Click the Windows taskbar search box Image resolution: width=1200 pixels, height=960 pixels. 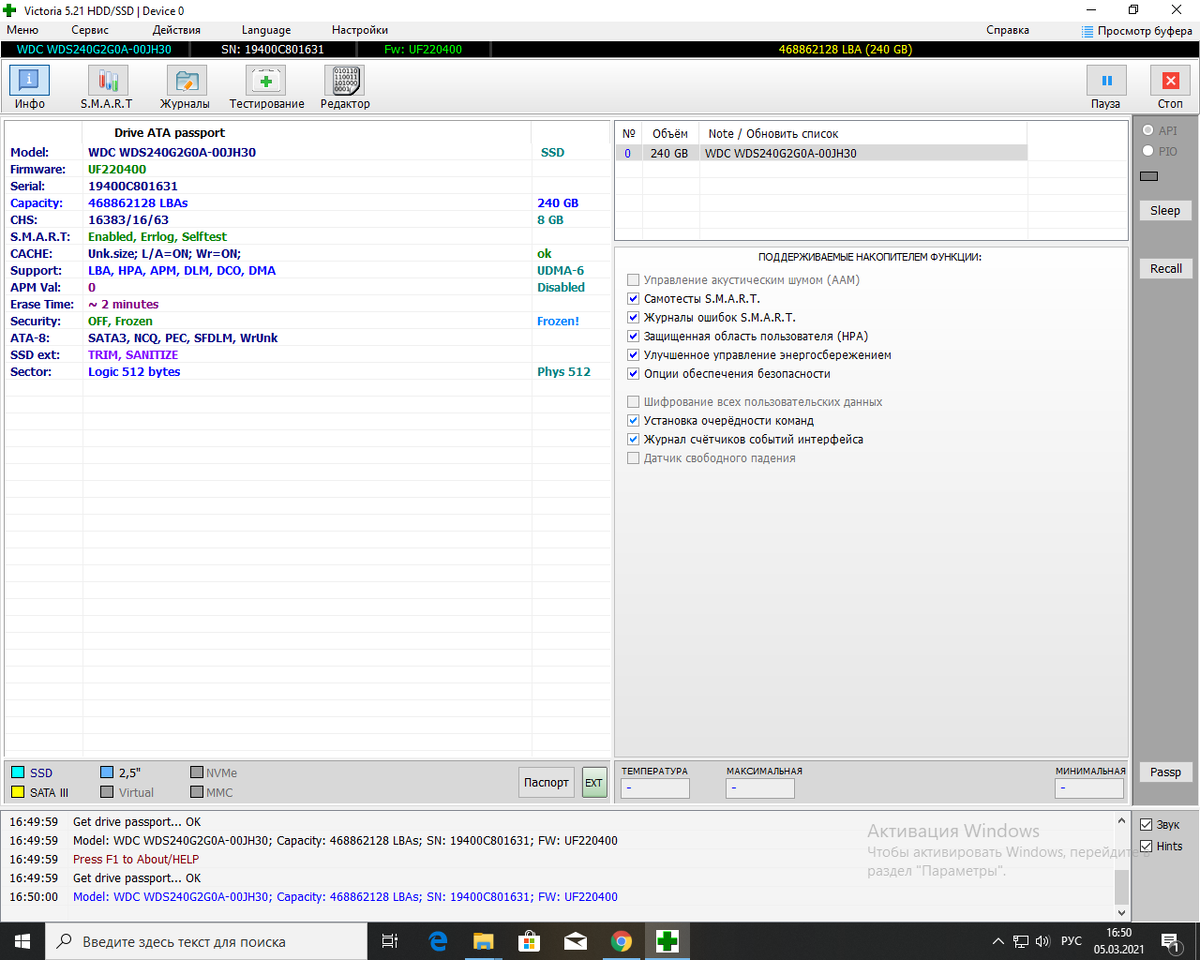[206, 941]
